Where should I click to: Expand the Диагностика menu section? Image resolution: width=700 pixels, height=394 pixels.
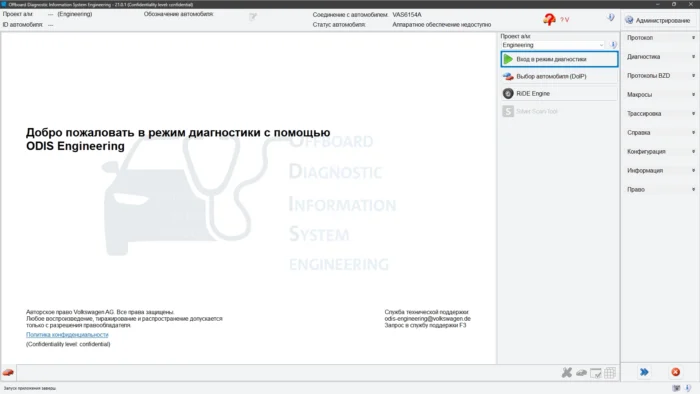(660, 57)
